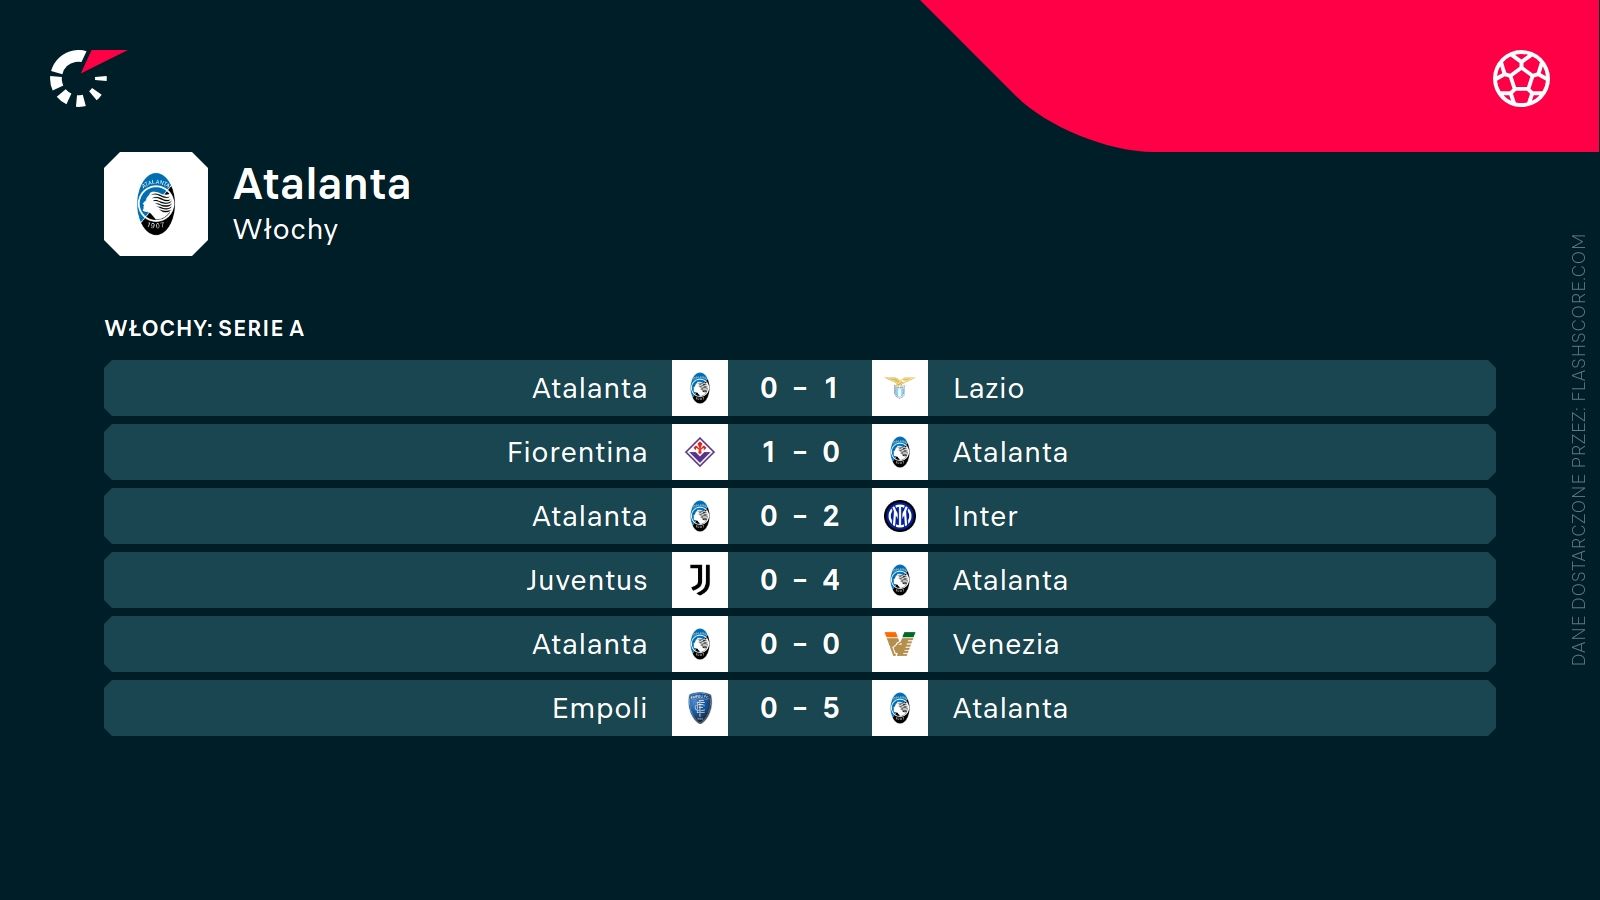This screenshot has width=1600, height=900.
Task: Click the Inter crest
Action: tap(900, 516)
